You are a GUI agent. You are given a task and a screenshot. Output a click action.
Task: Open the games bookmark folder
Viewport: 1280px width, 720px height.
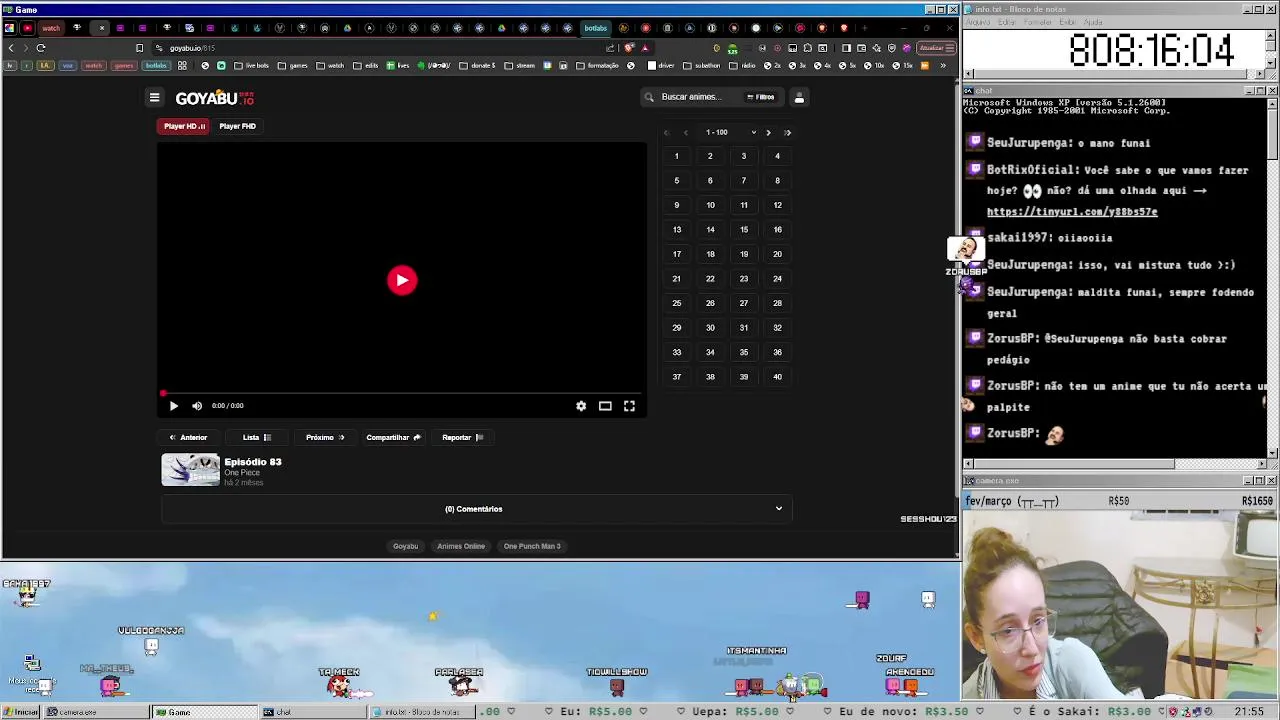pos(293,66)
